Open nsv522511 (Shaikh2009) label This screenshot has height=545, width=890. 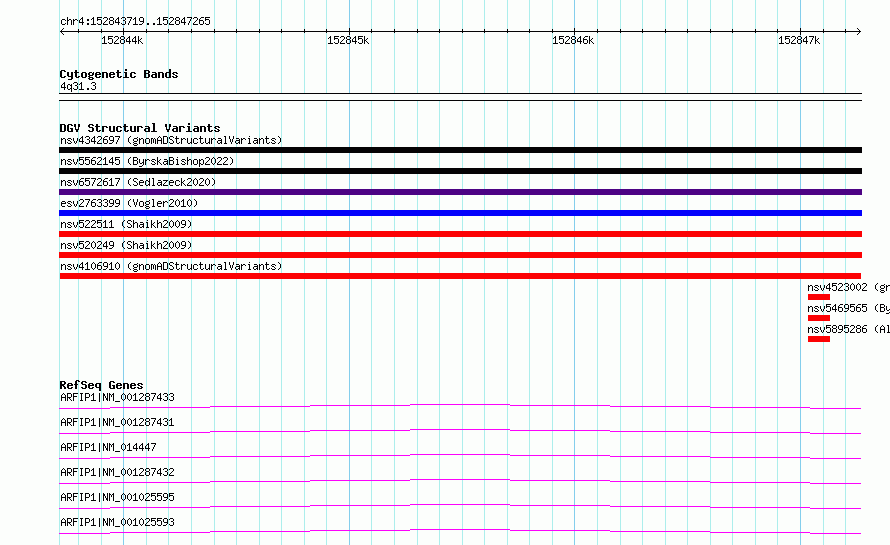pos(126,224)
